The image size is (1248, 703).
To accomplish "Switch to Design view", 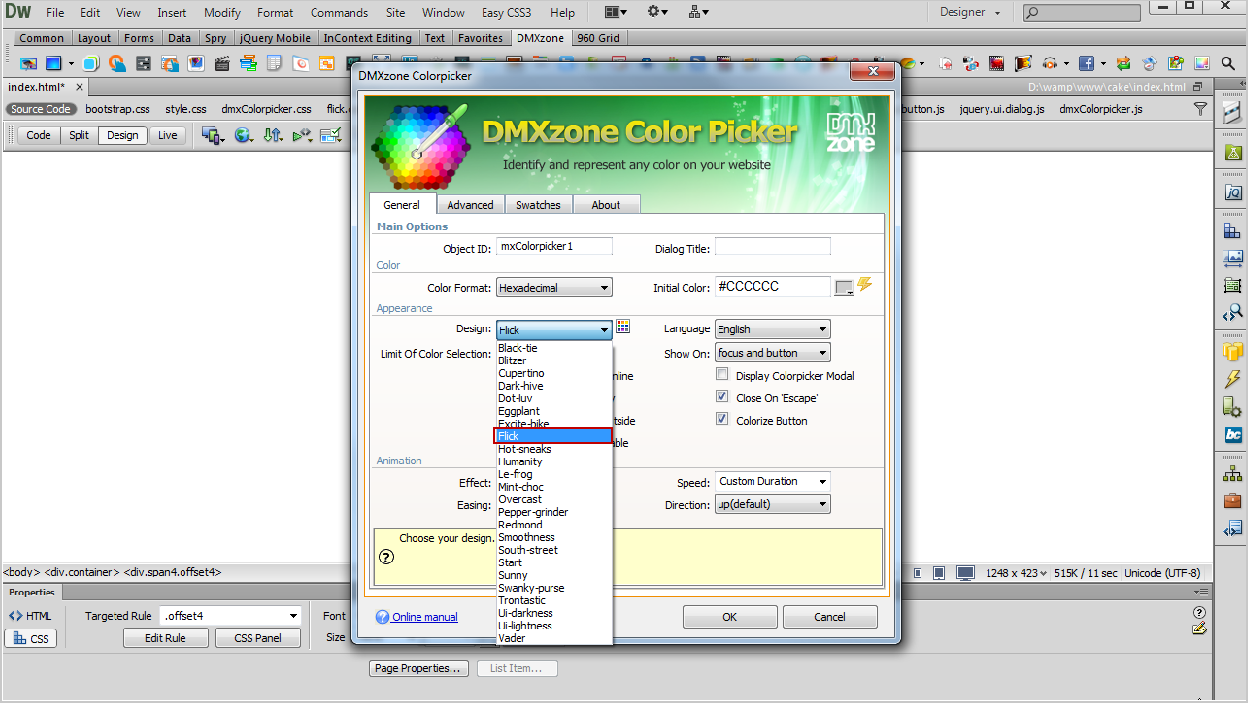I will coord(123,135).
